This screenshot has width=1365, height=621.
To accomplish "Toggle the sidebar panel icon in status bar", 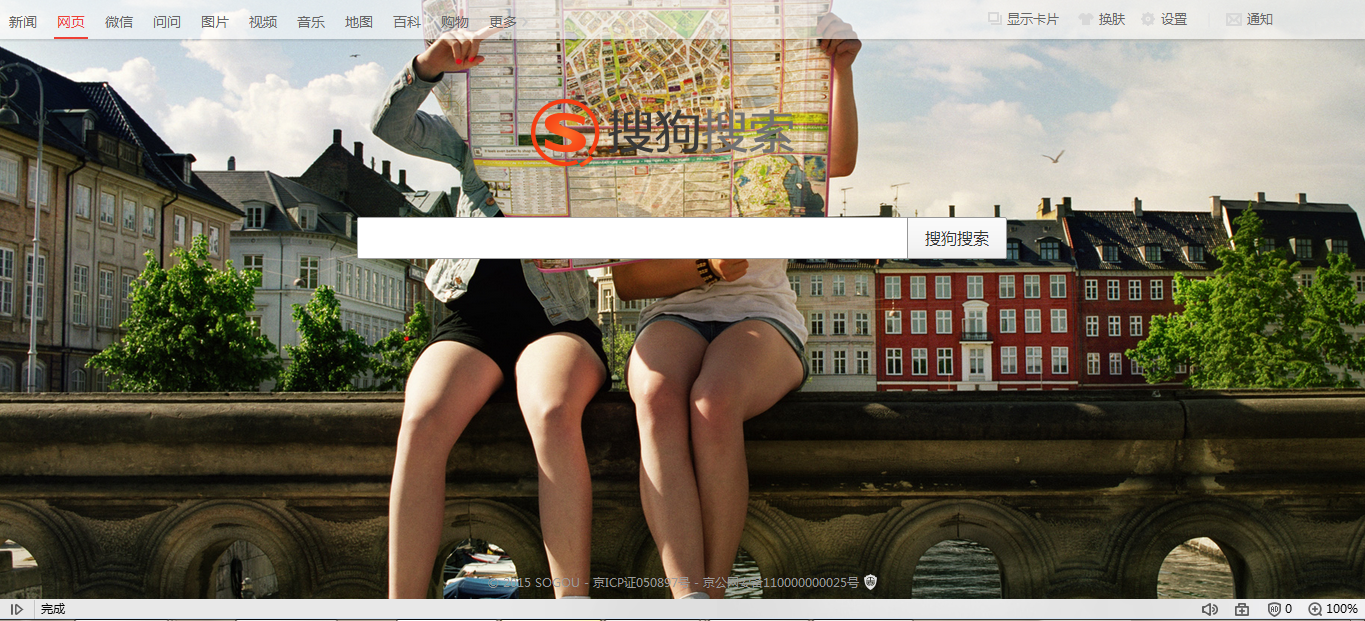I will coord(17,609).
